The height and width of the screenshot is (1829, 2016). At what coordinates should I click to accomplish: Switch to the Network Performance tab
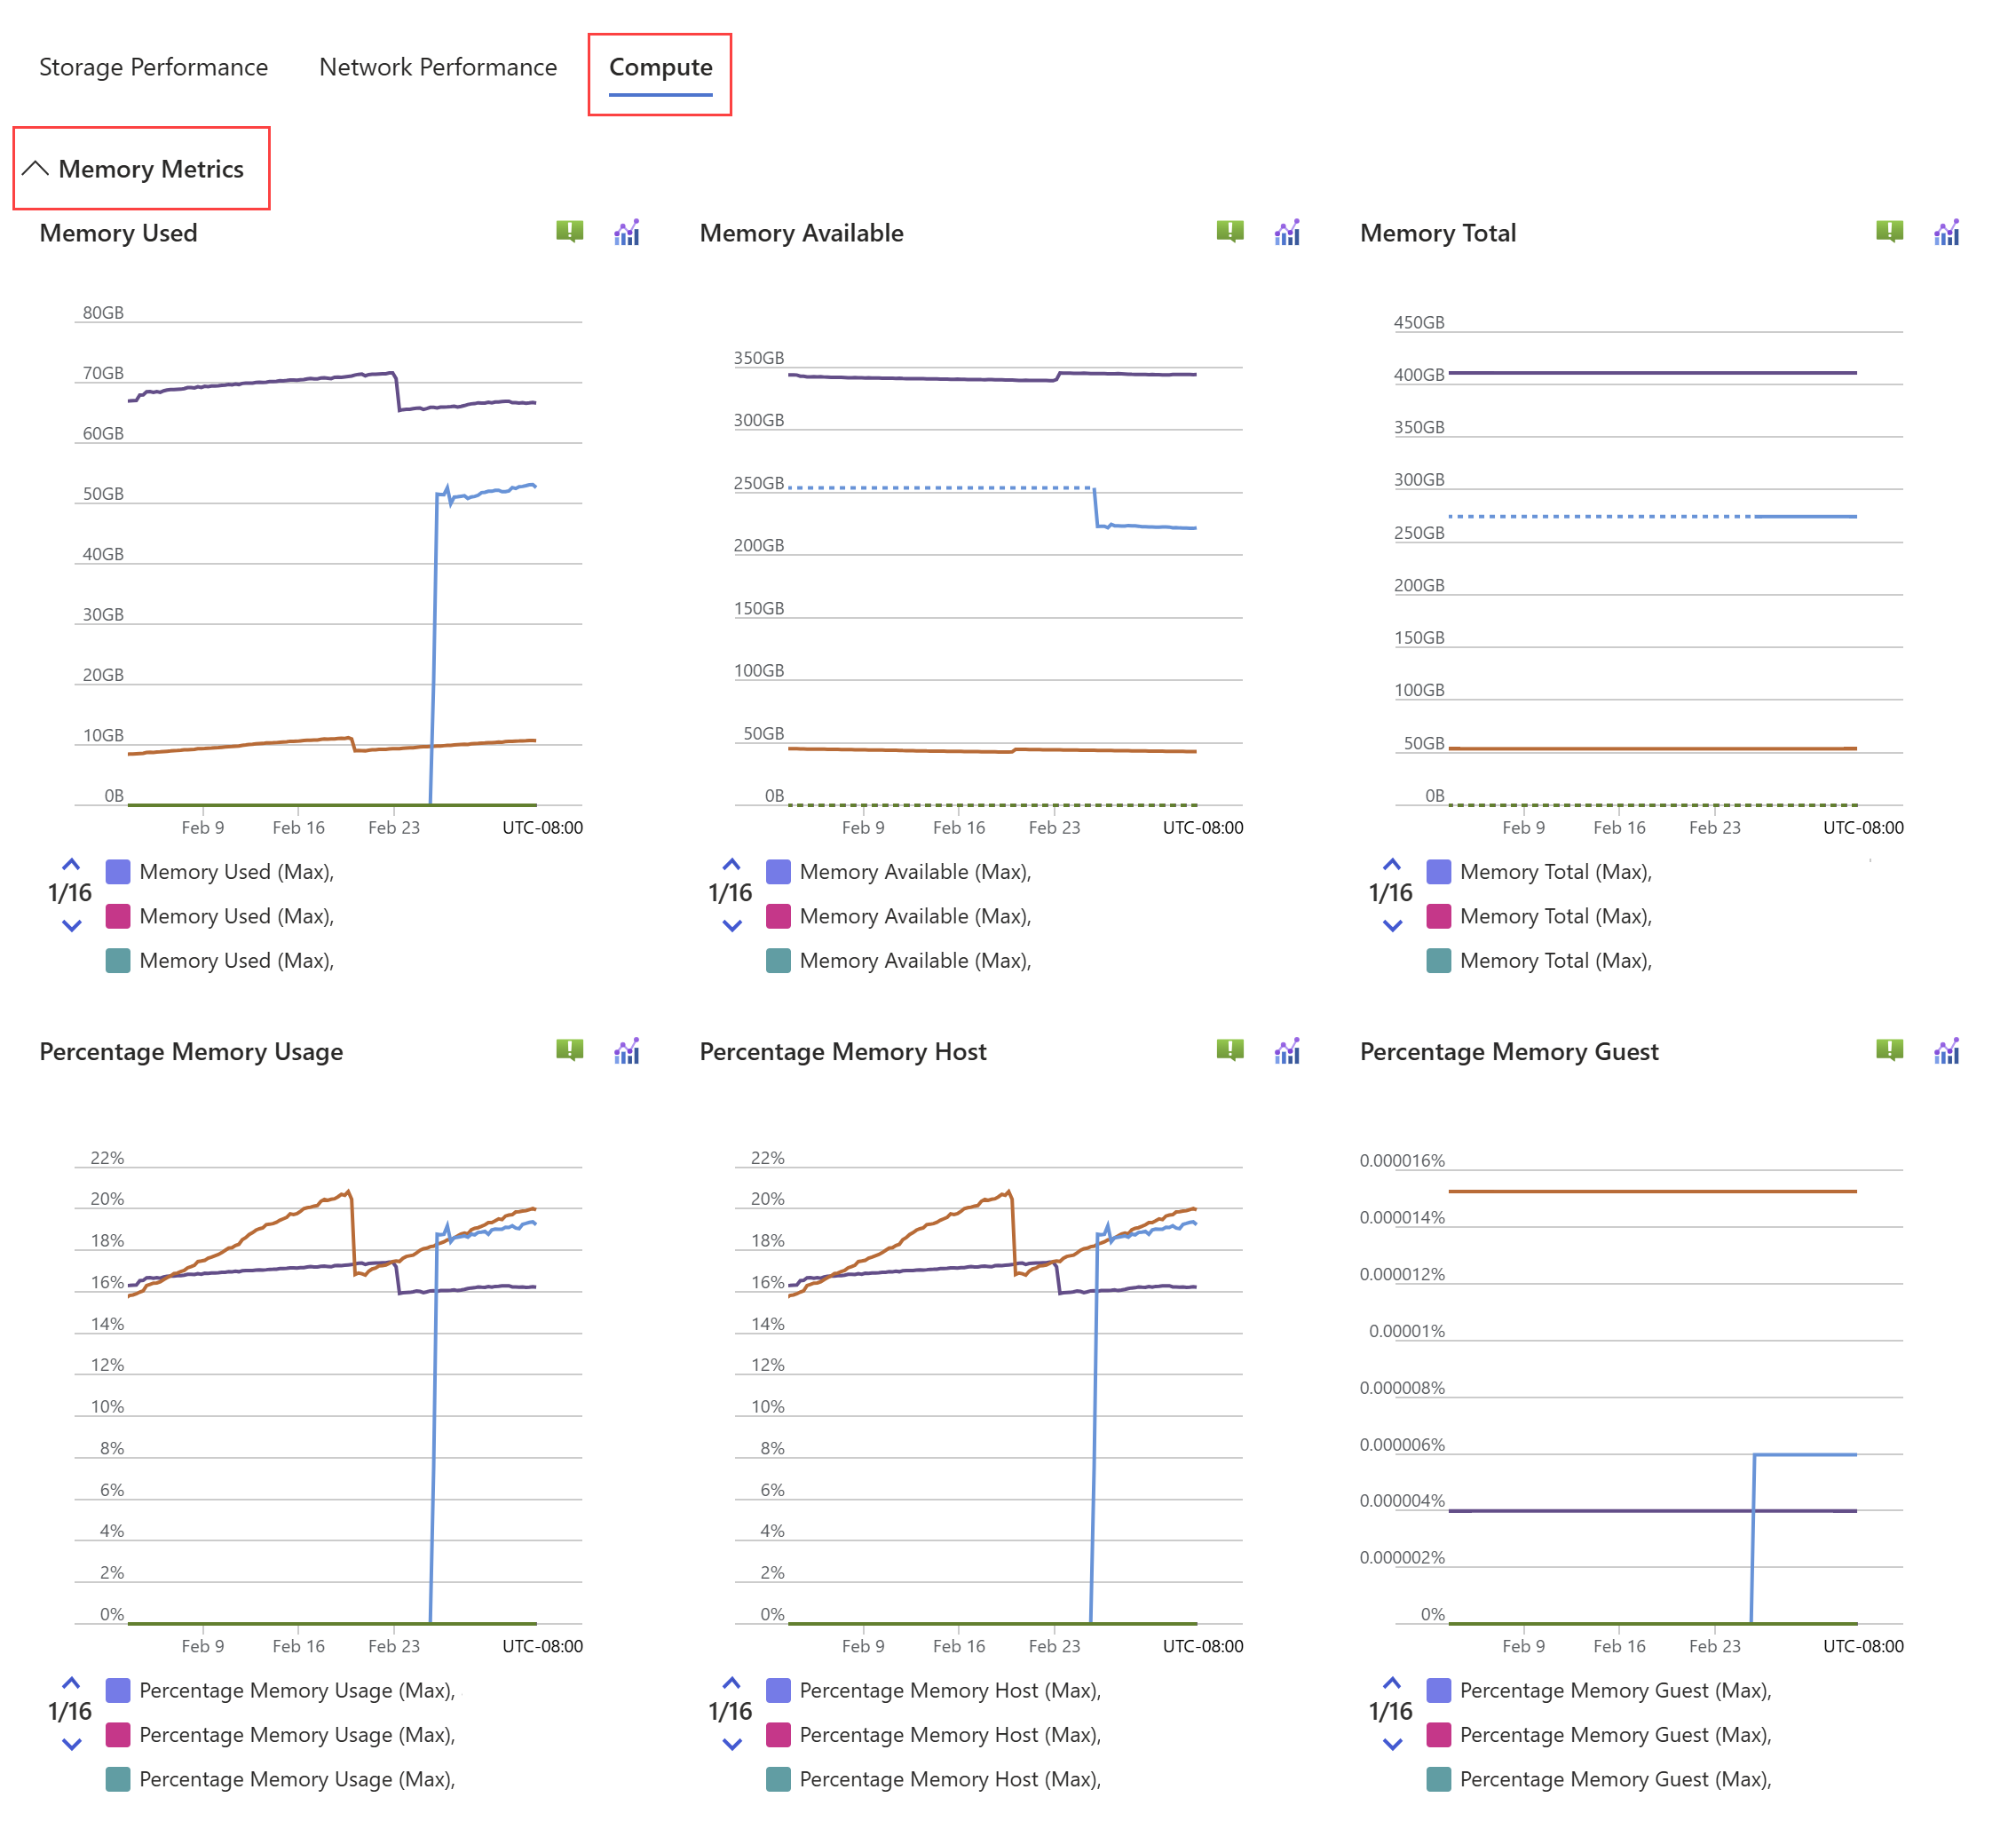tap(438, 67)
